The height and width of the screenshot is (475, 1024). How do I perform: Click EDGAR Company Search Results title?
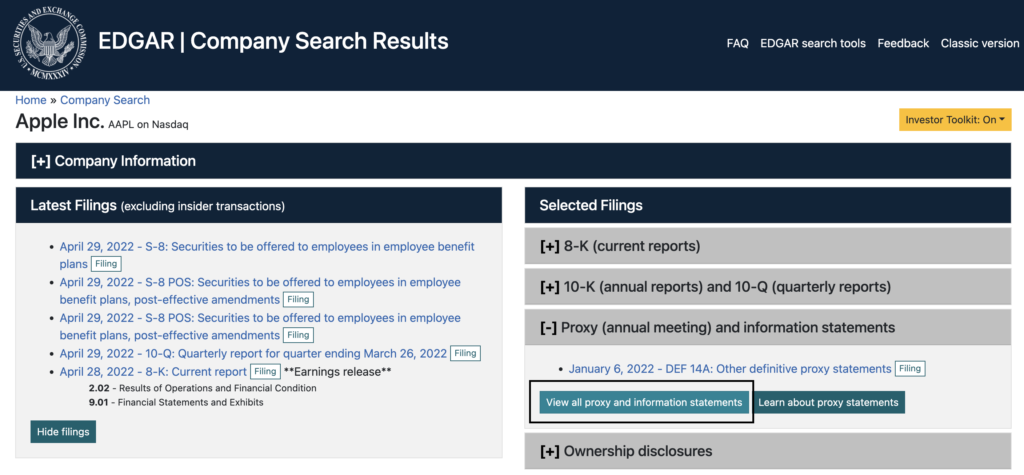tap(274, 42)
